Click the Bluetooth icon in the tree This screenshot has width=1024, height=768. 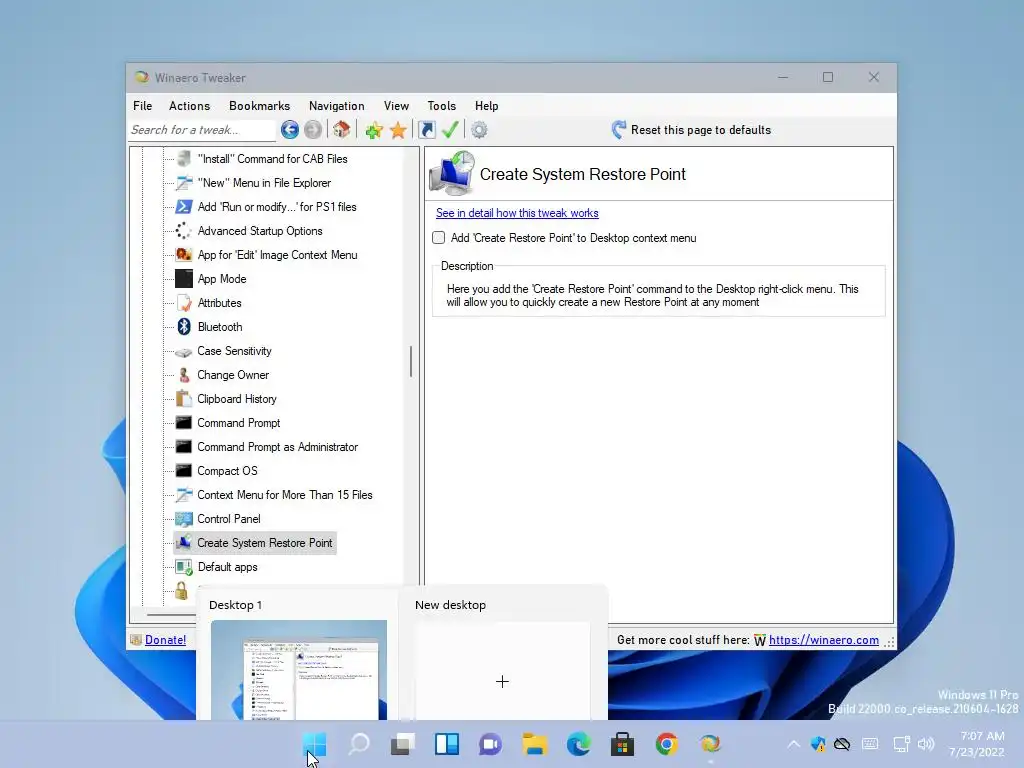pos(184,327)
